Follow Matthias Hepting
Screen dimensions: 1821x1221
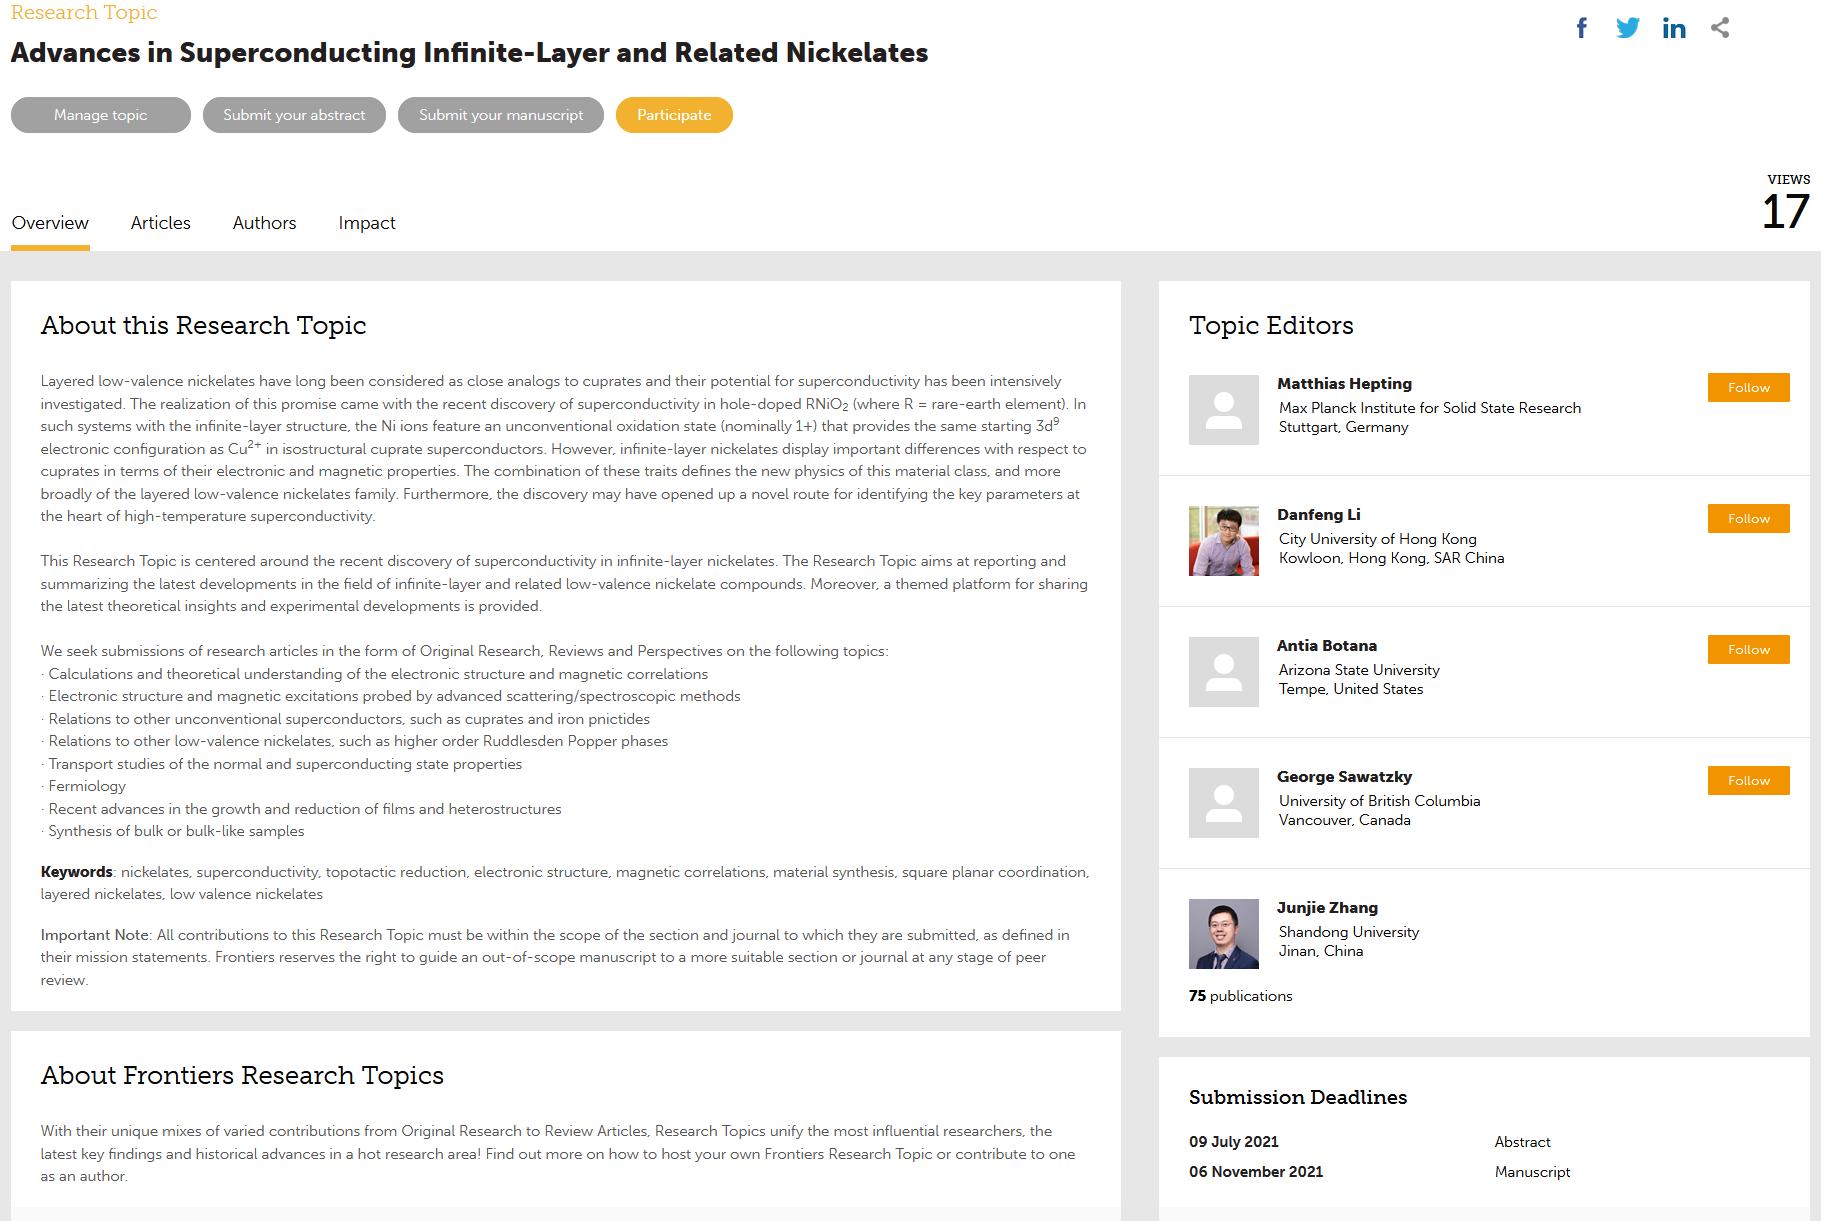point(1748,388)
